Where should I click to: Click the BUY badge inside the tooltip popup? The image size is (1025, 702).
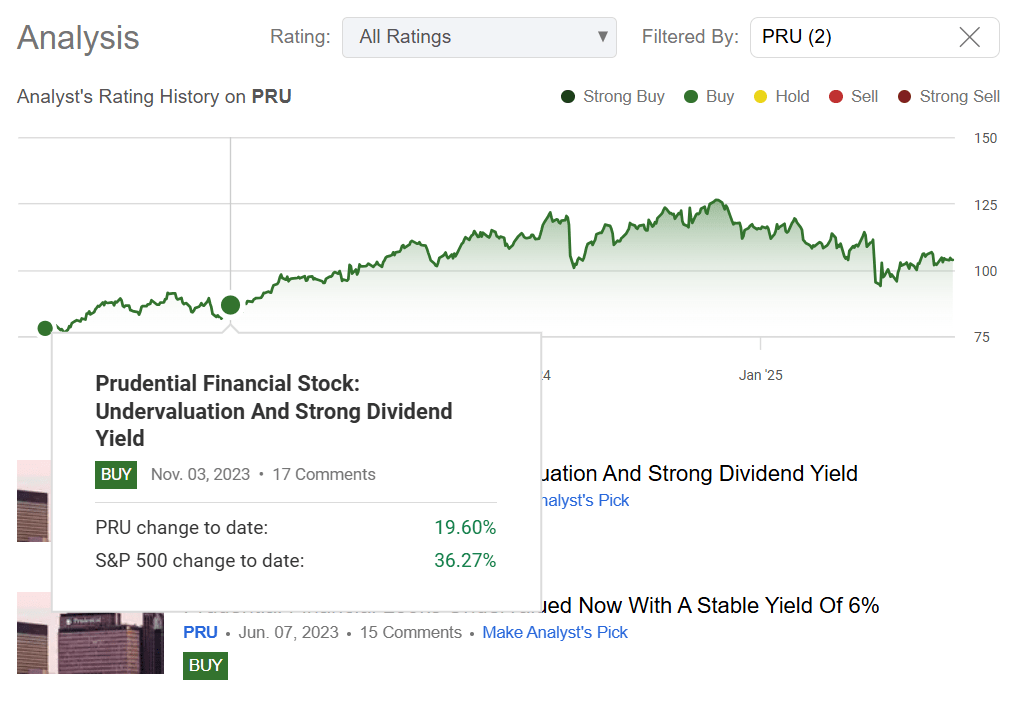114,475
